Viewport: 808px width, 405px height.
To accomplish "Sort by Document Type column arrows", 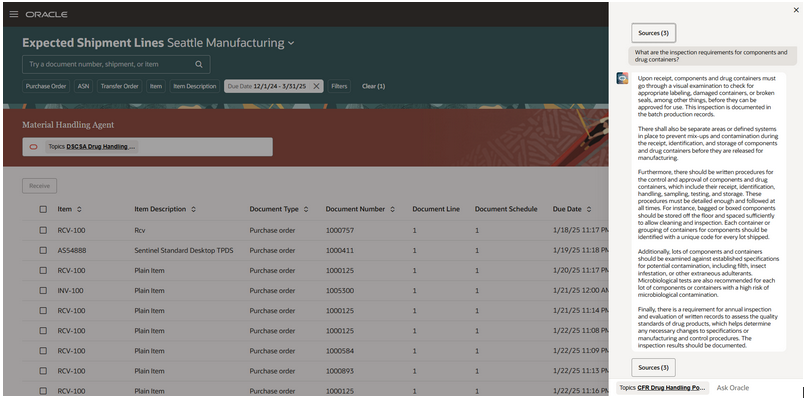I will [306, 209].
